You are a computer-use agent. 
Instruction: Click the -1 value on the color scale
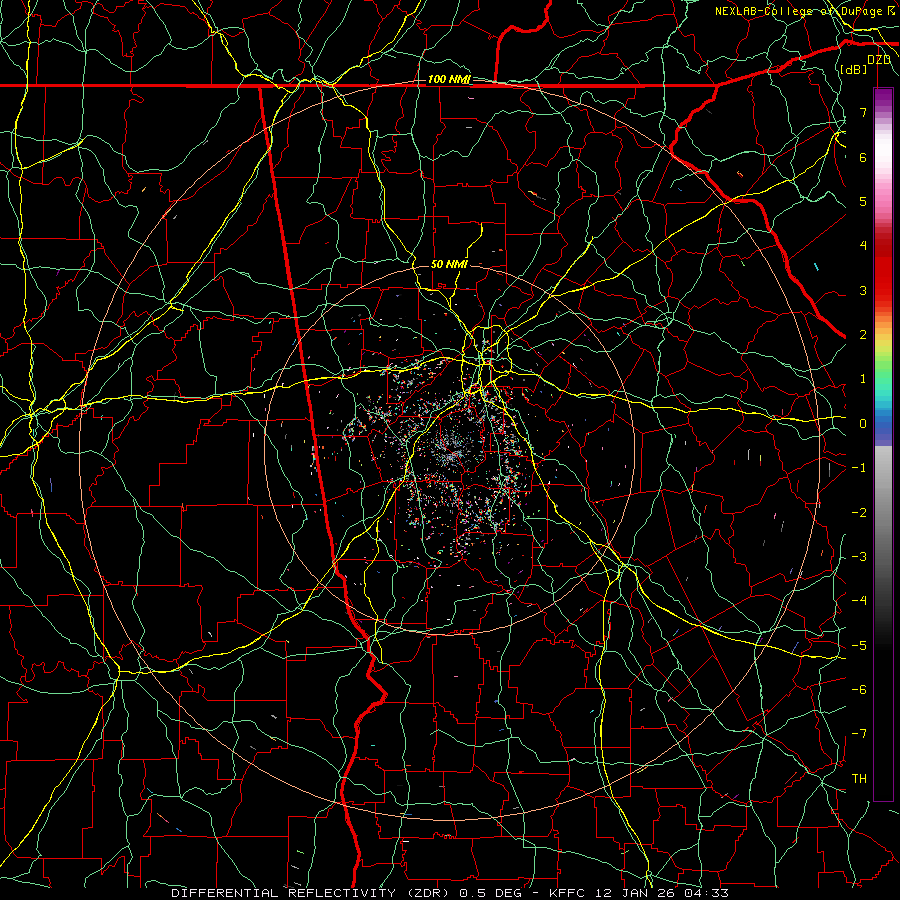click(x=859, y=468)
